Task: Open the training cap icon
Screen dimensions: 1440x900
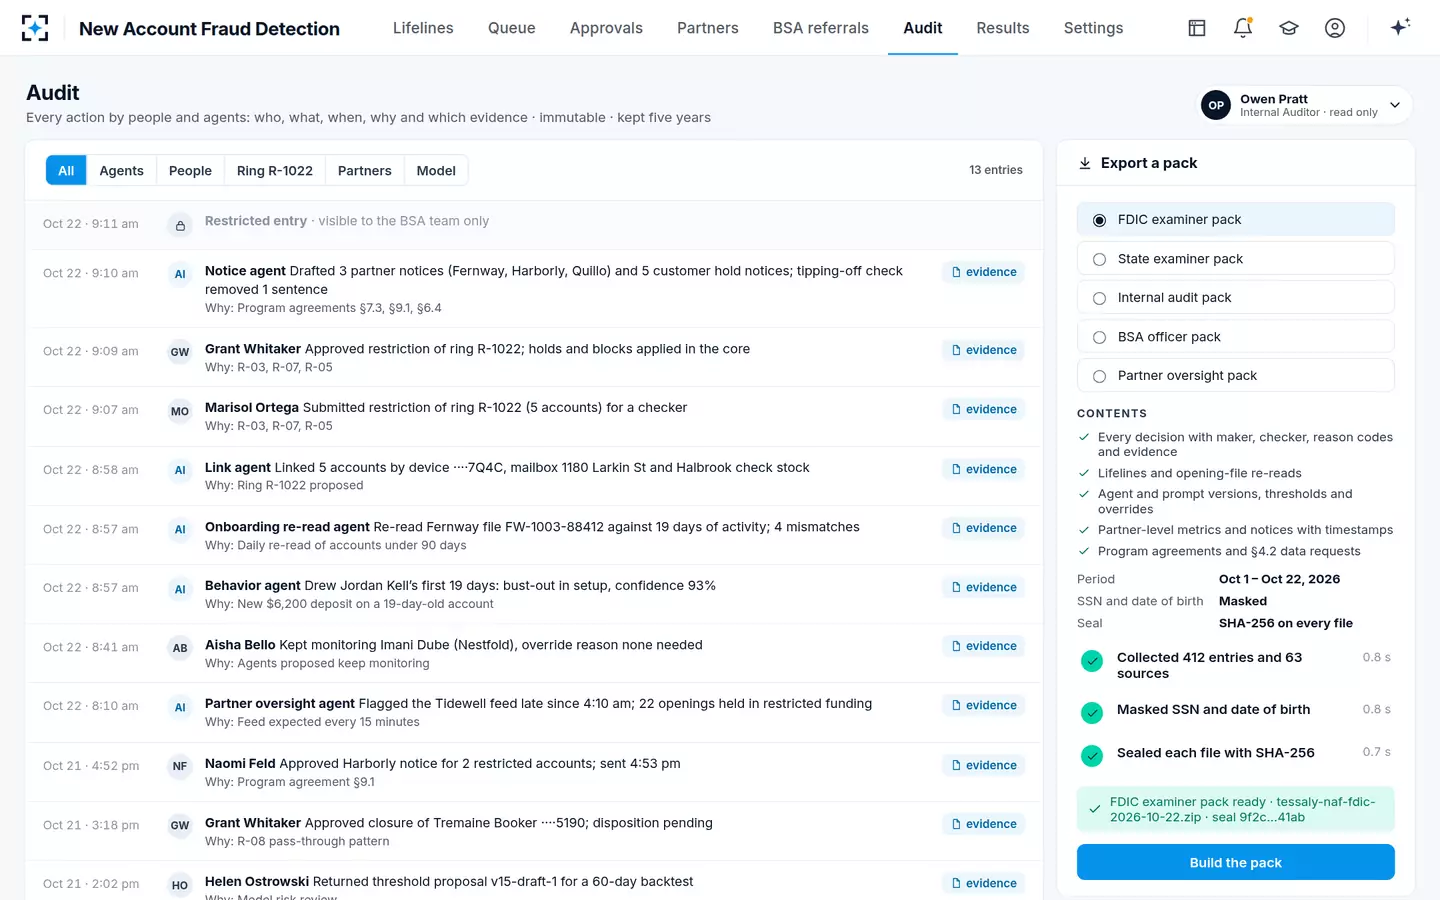Action: tap(1289, 28)
